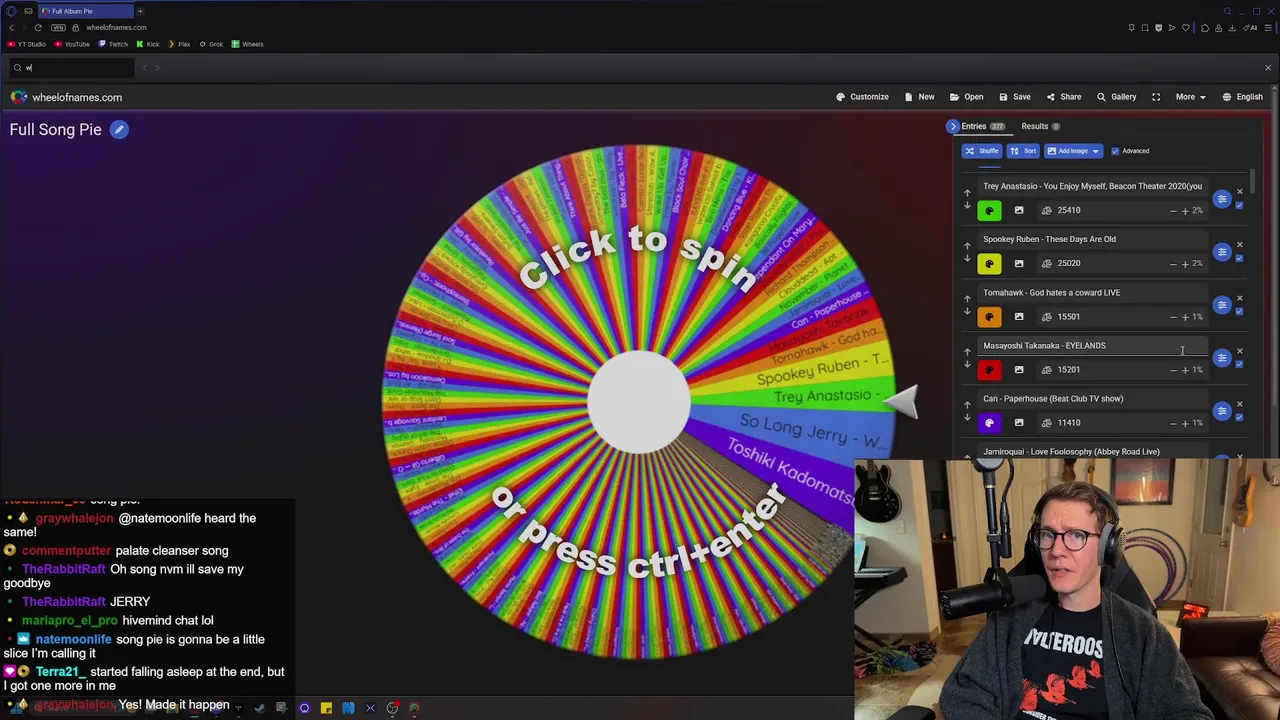1280x720 pixels.
Task: Delete the Trey Anastasio entry
Action: click(x=1240, y=192)
